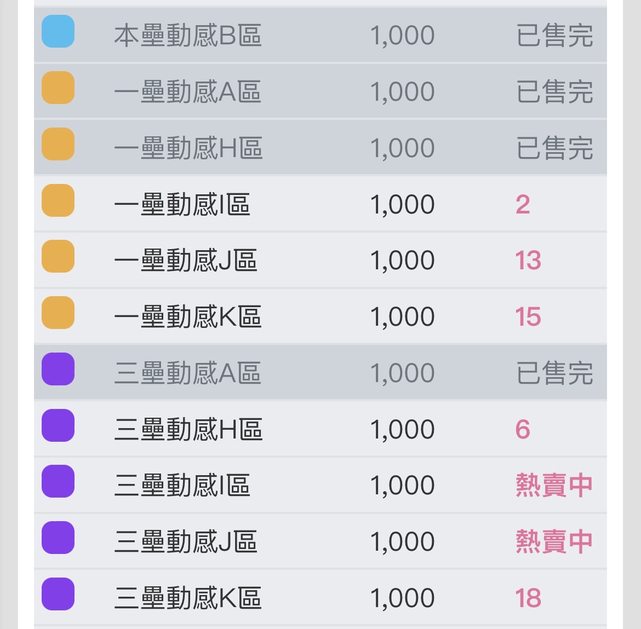
Task: Choose the 一壘動感K區 section name
Action: 187,317
